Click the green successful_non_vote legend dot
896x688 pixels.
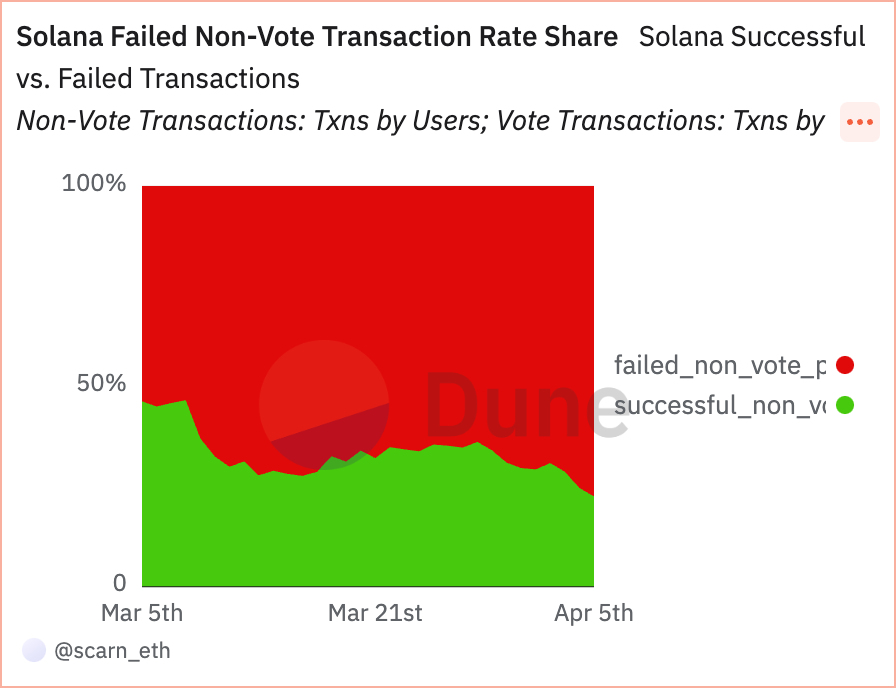(x=845, y=405)
